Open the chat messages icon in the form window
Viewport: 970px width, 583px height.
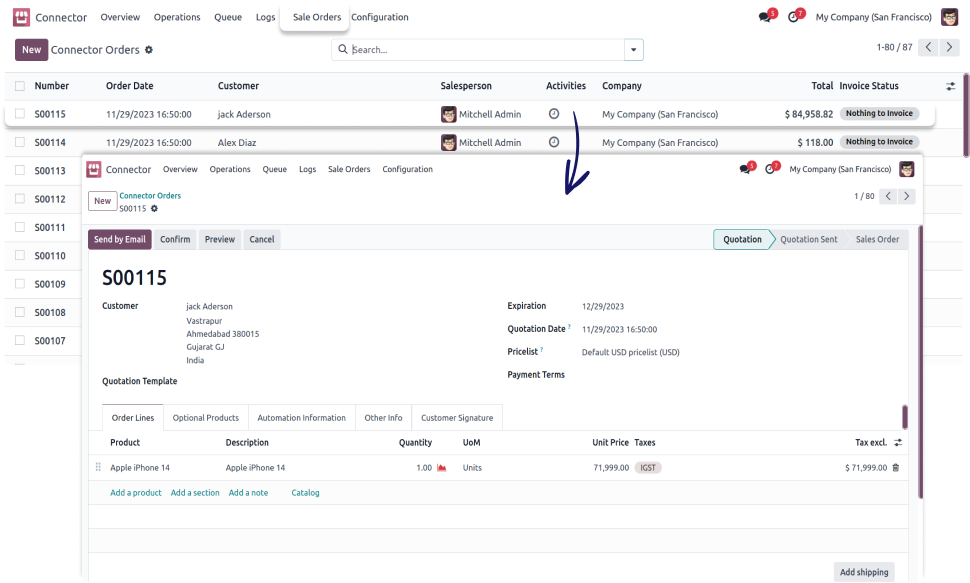(747, 168)
